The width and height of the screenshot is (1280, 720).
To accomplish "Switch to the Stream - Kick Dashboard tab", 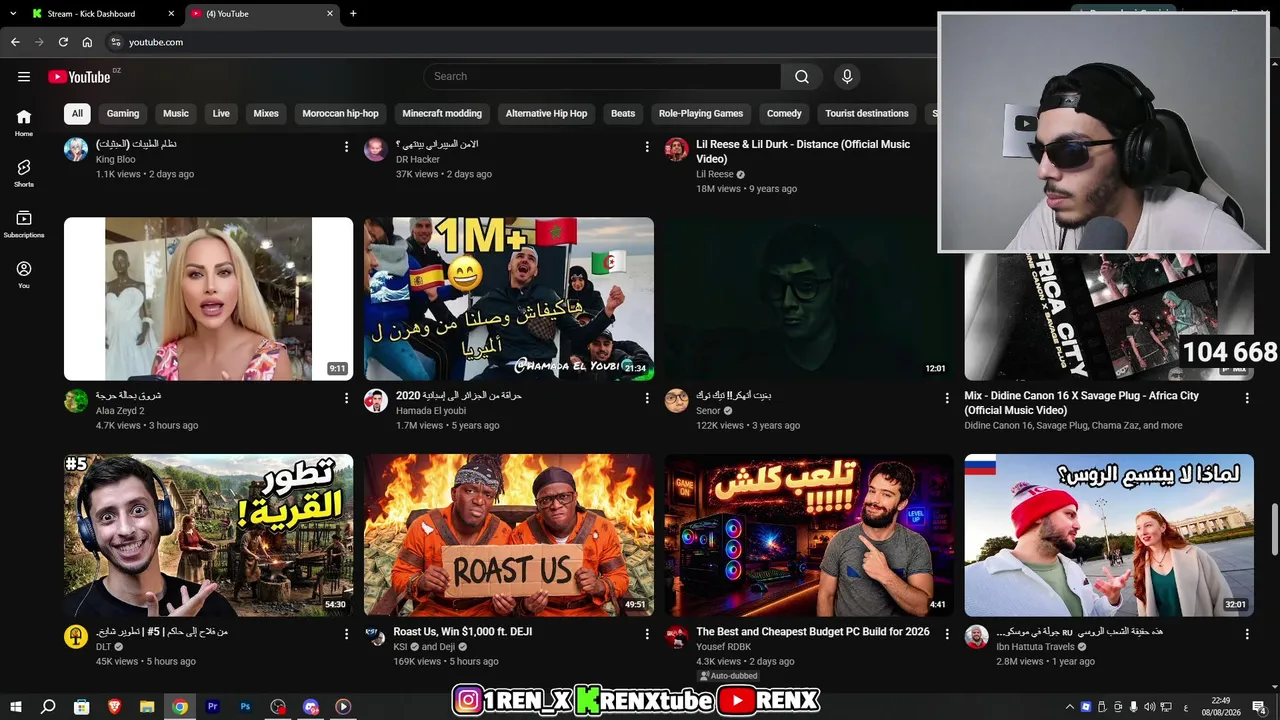I will pyautogui.click(x=103, y=14).
